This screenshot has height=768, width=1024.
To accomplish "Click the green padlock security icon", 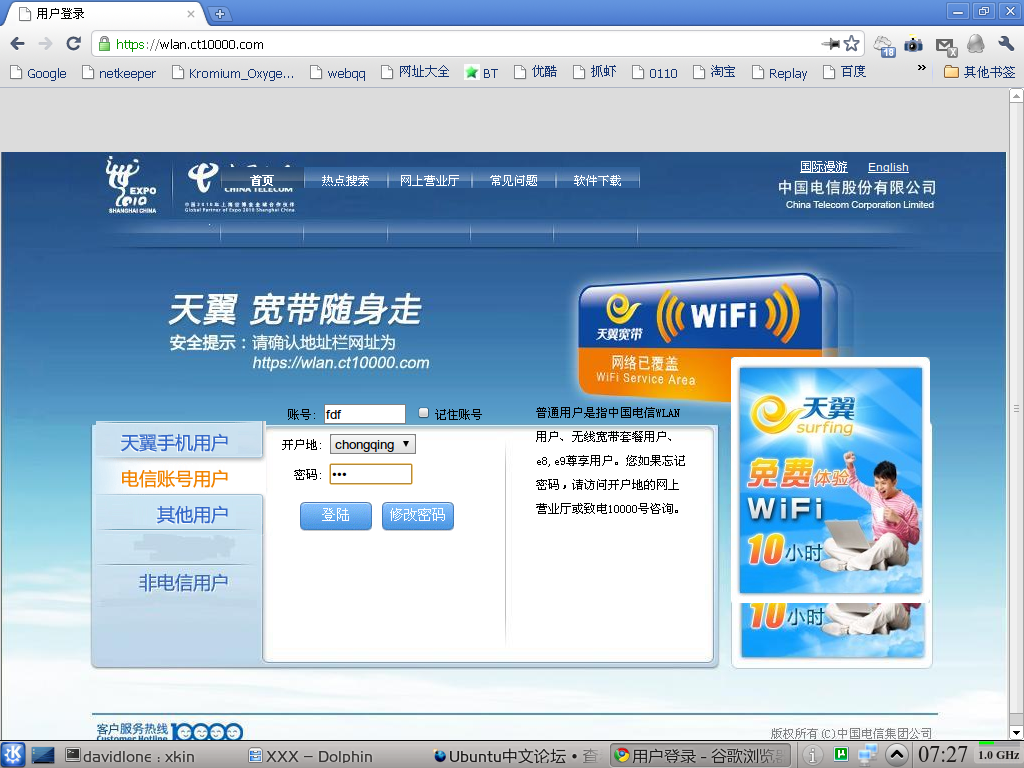I will point(104,44).
